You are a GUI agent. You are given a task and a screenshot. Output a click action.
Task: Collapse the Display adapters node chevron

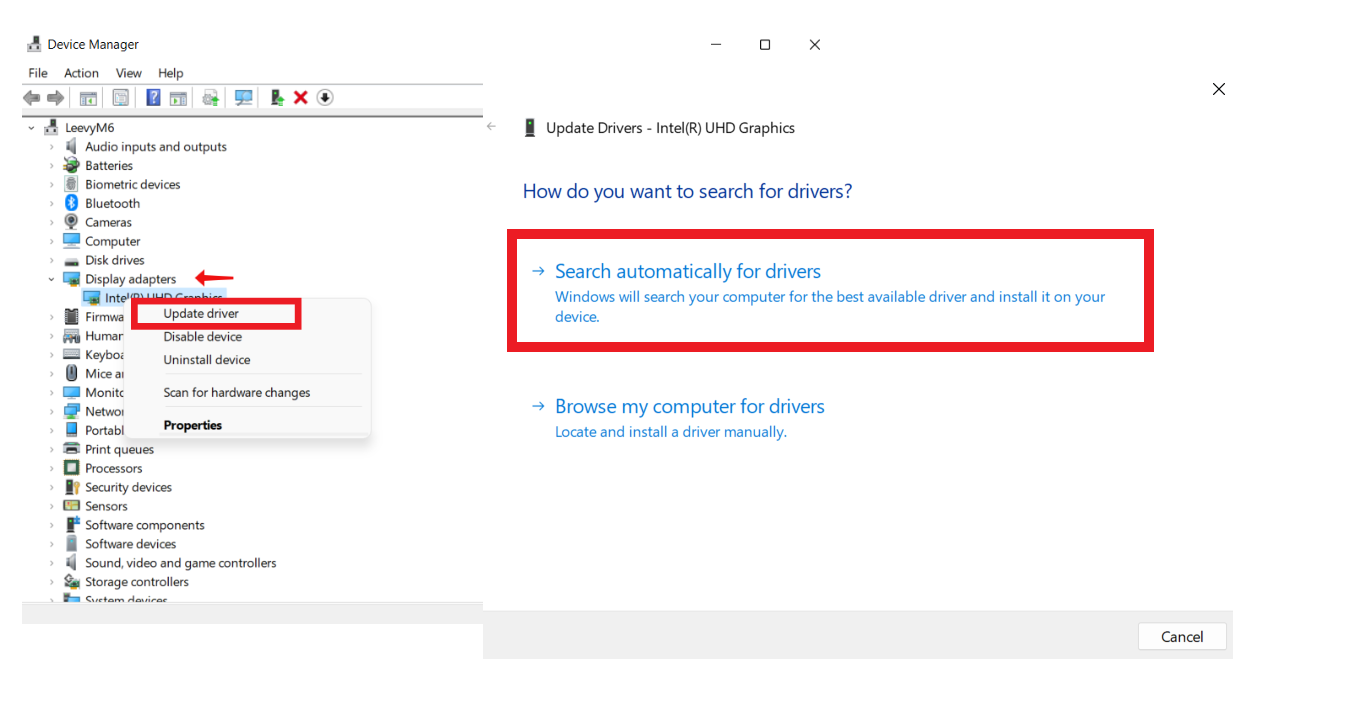click(x=52, y=279)
